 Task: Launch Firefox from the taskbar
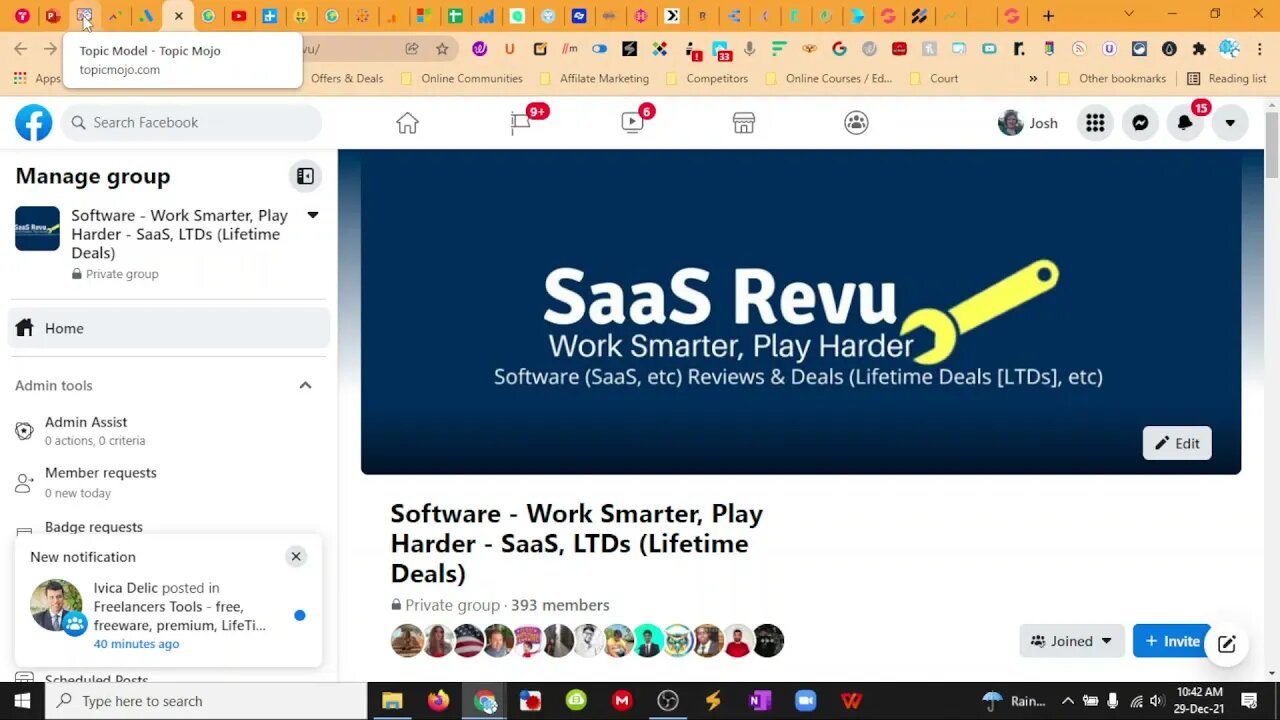coord(438,701)
